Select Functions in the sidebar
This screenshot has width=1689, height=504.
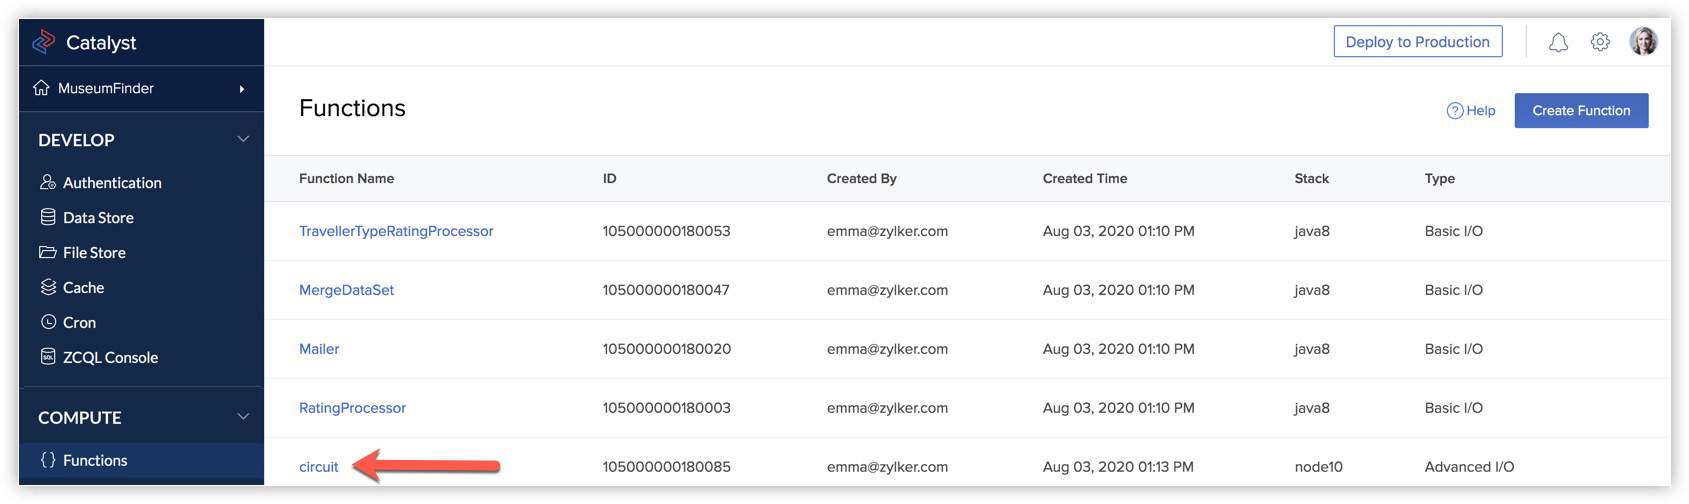[95, 460]
